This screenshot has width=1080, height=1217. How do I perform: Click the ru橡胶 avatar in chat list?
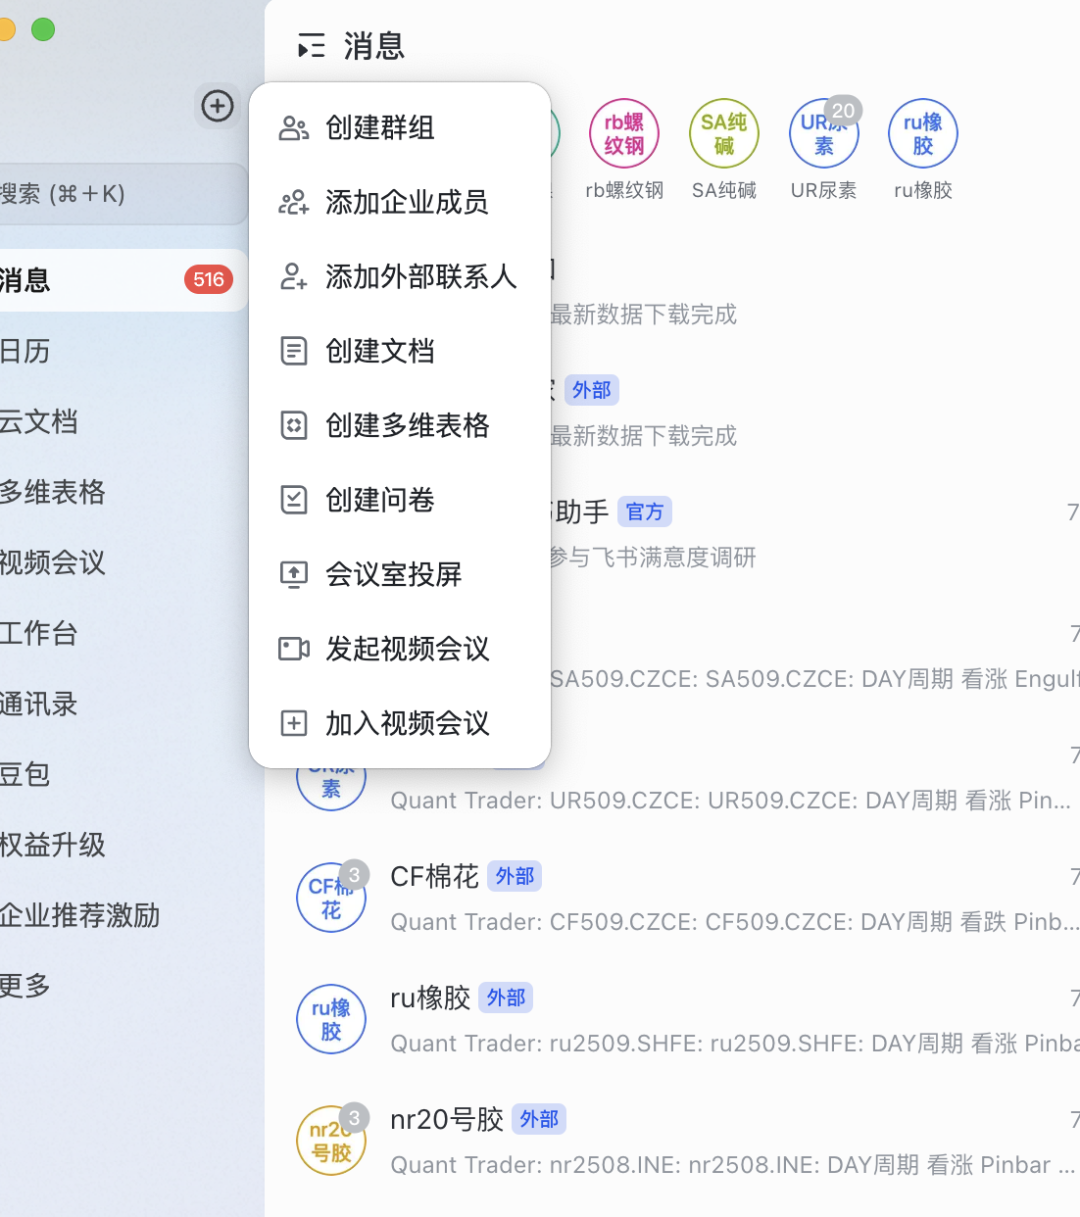pyautogui.click(x=331, y=1020)
